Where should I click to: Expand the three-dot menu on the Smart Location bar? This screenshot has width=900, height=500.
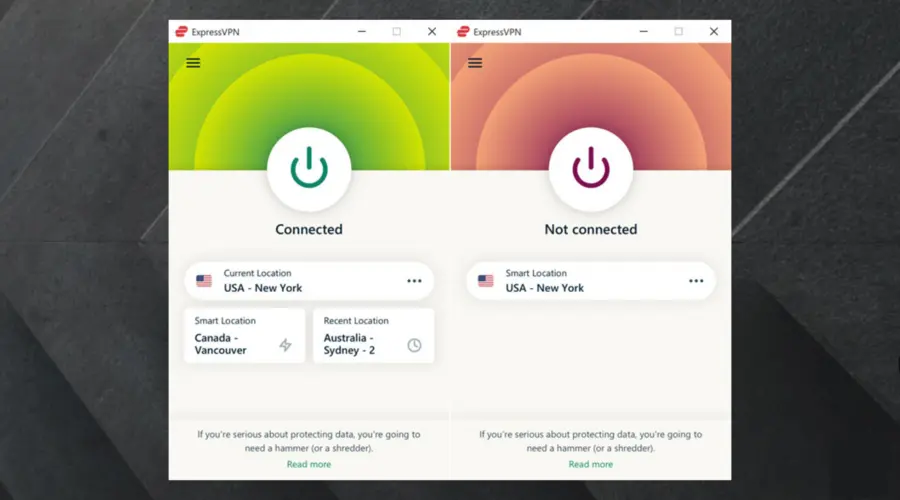pos(696,281)
